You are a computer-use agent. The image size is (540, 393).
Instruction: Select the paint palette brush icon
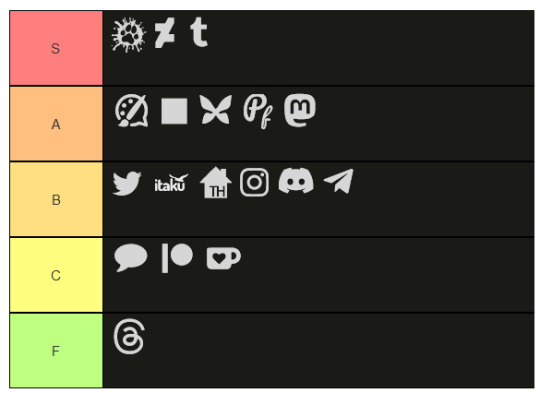(x=132, y=111)
